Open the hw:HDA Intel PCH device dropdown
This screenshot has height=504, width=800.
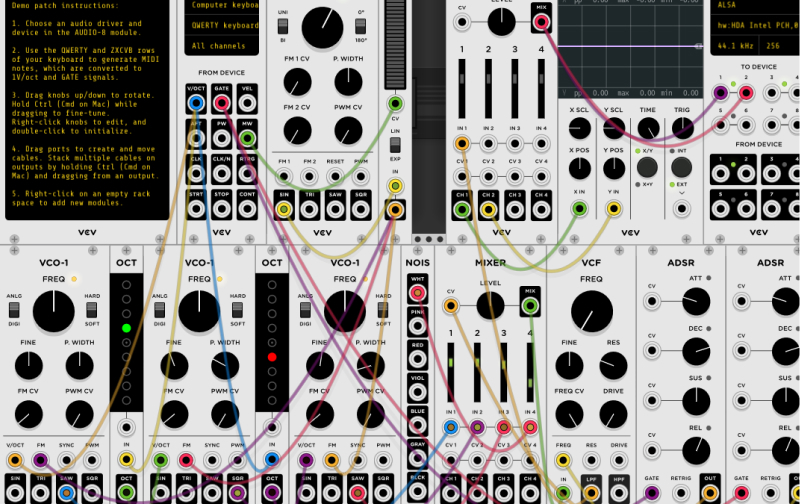coord(755,25)
